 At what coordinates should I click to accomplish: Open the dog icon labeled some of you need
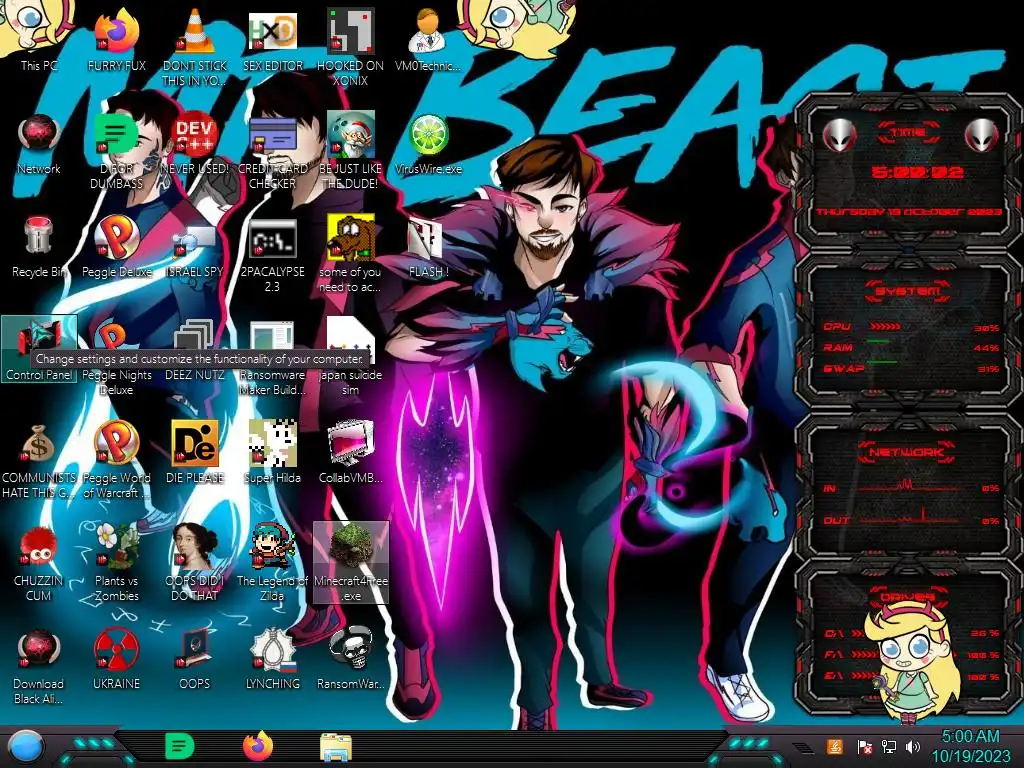click(351, 253)
